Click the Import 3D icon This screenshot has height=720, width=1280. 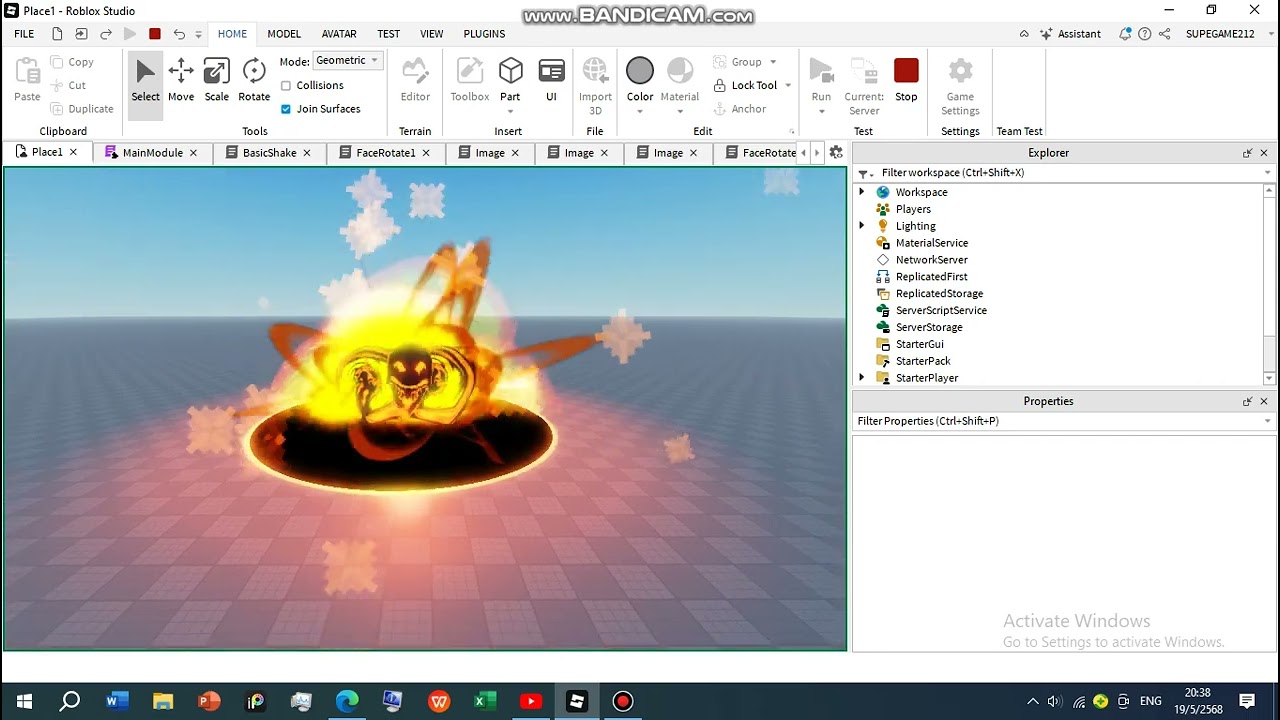[x=595, y=71]
